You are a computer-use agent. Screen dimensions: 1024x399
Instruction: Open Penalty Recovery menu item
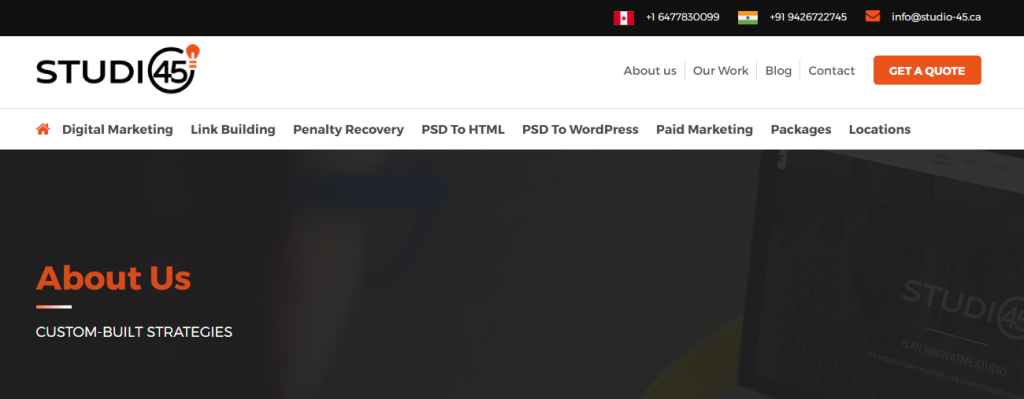pos(348,129)
